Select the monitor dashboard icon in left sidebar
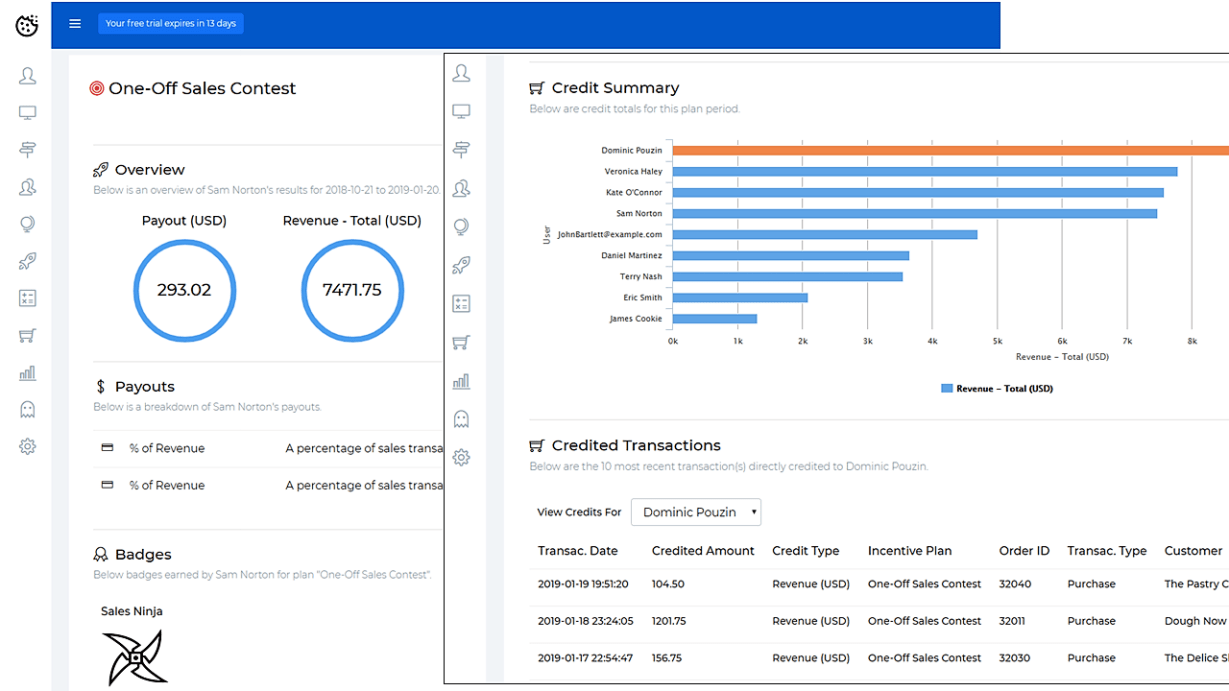Viewport: 1229px width, 691px height. 27,114
